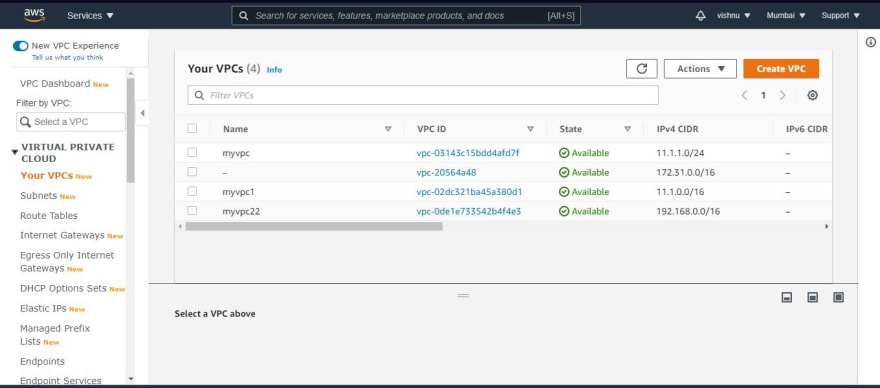Tick the select-all checkbox in header
Screen dimensions: 880x388
click(x=192, y=128)
